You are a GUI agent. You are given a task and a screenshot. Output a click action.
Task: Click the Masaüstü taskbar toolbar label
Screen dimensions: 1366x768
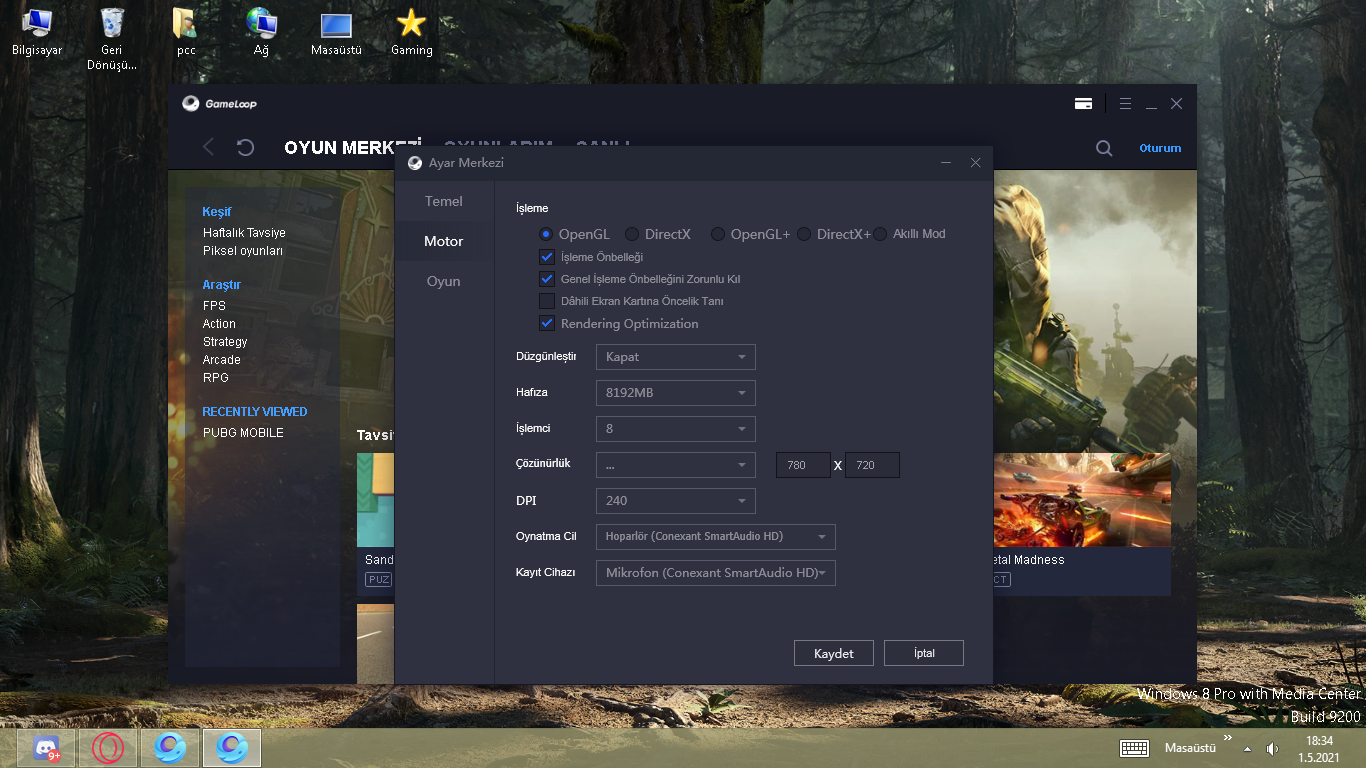(x=1190, y=748)
